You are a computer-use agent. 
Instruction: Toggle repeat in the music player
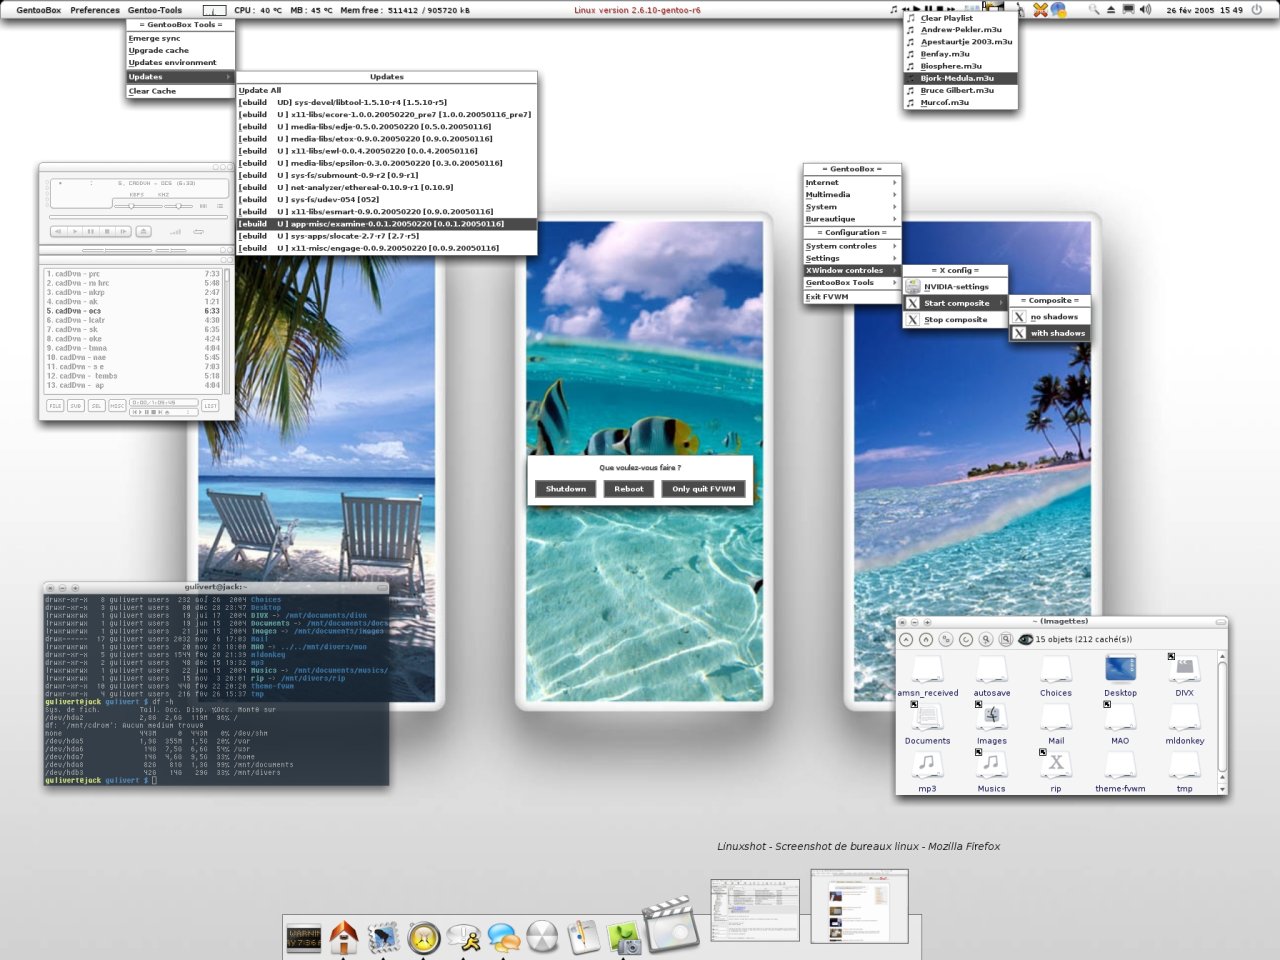[x=198, y=231]
